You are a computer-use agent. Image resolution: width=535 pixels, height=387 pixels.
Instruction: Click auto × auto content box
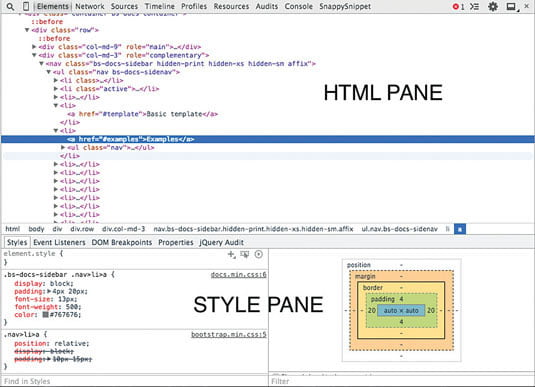pyautogui.click(x=401, y=311)
